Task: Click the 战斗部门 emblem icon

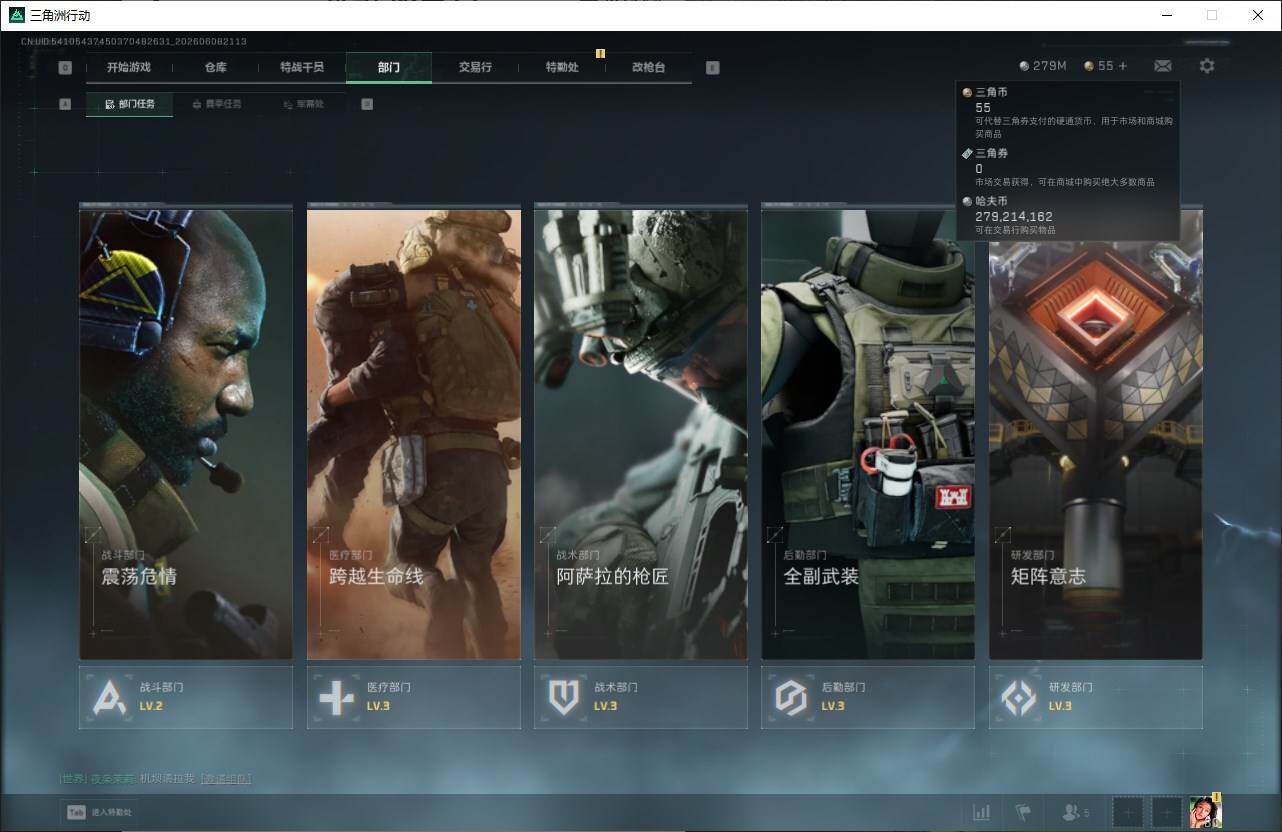Action: pos(109,697)
